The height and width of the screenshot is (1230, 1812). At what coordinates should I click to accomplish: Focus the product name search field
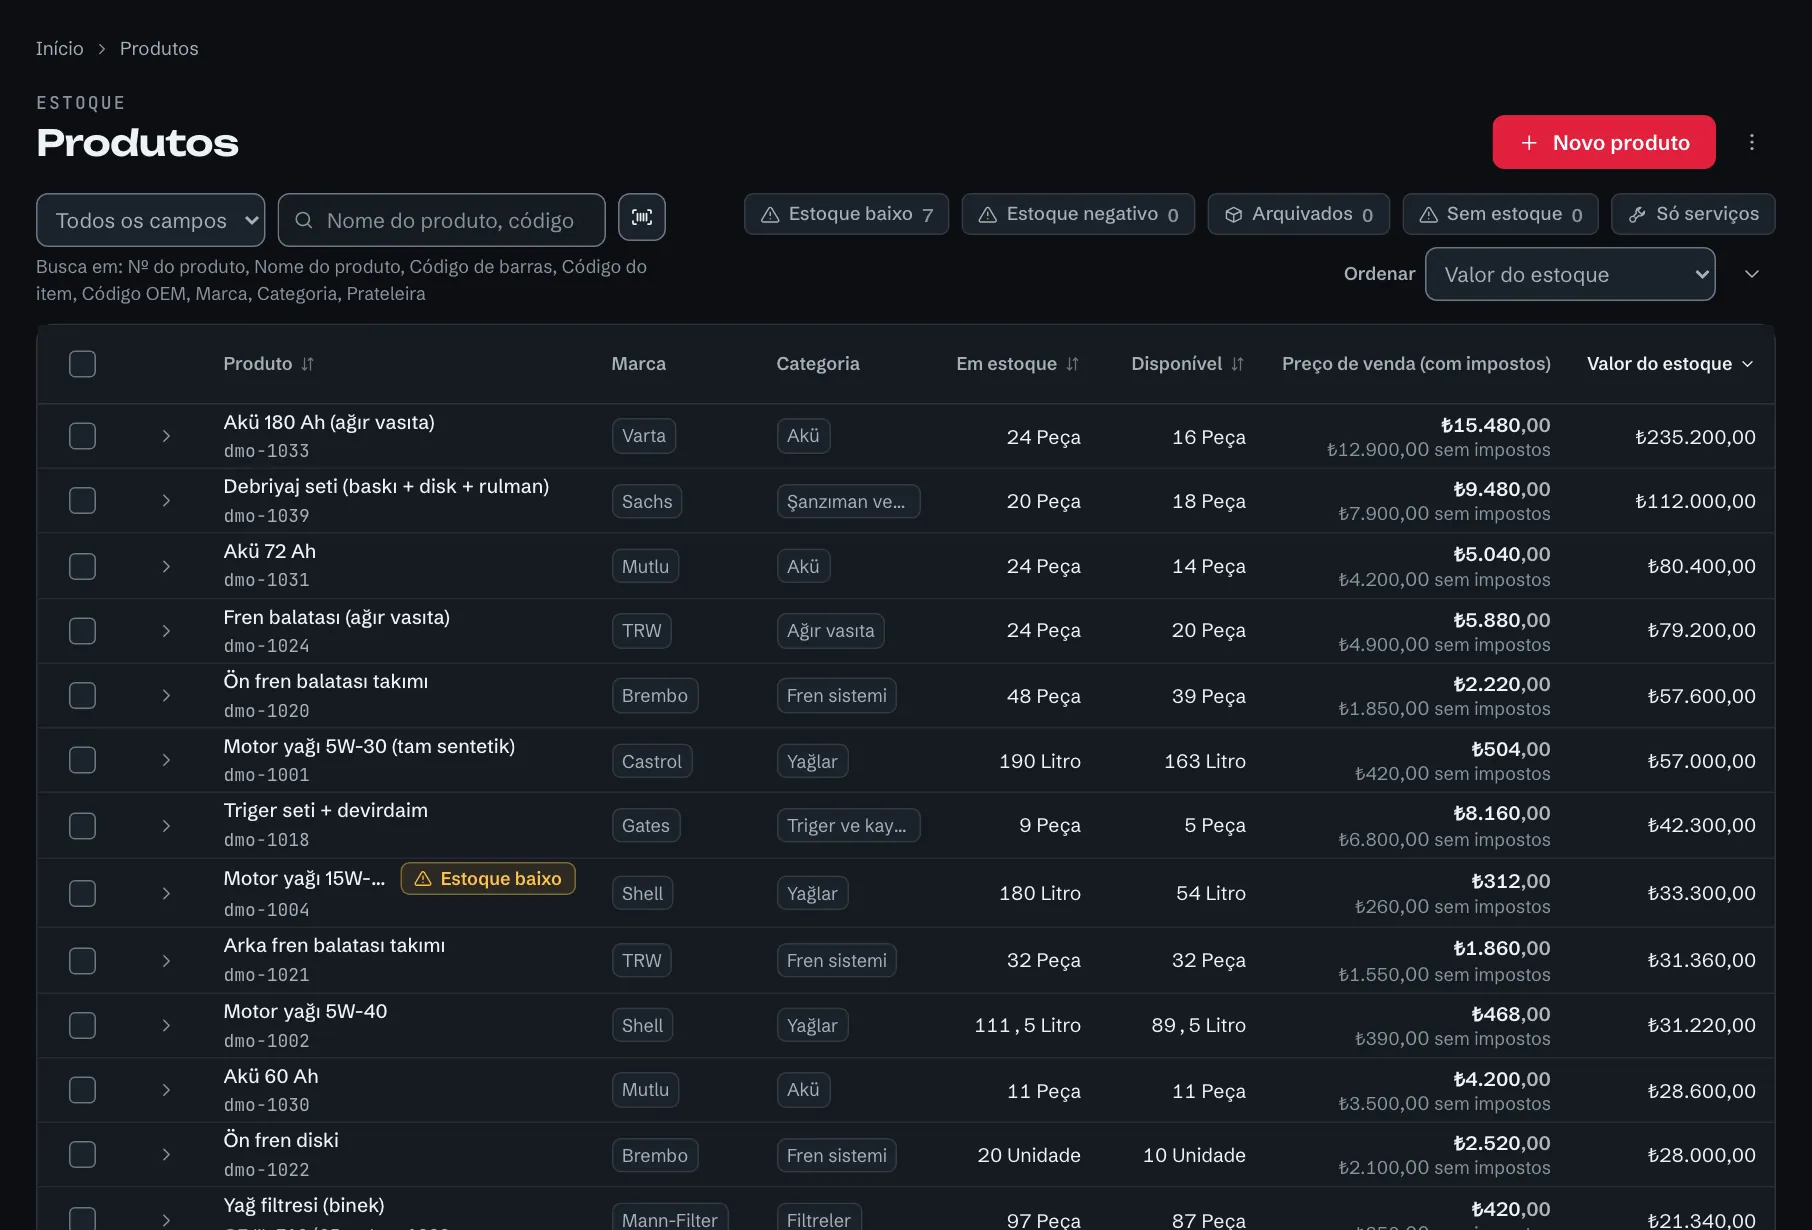(x=442, y=220)
